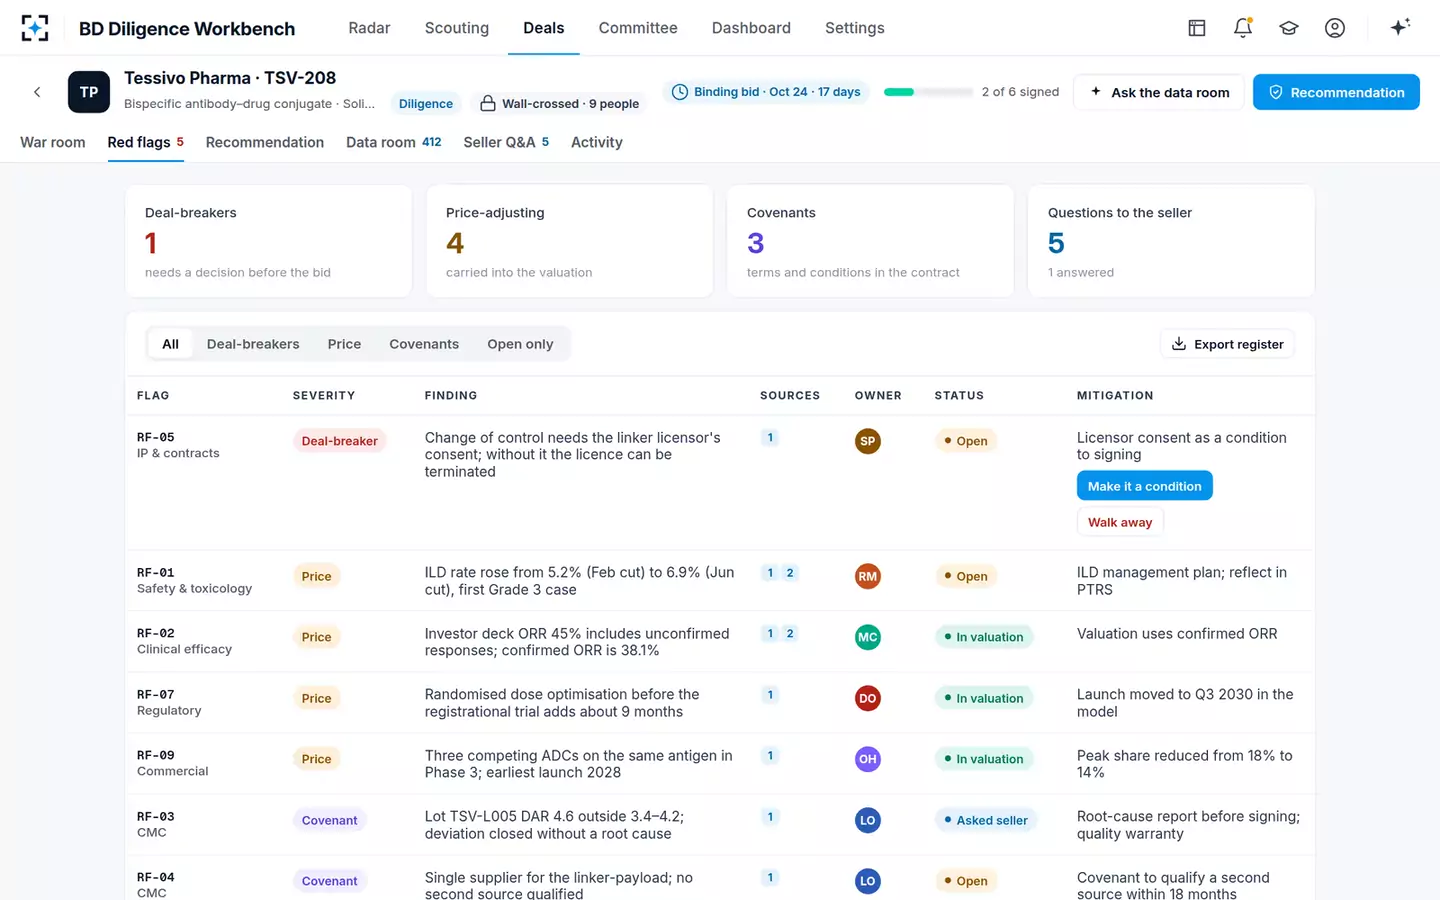Click the OH owner avatar on RF-09

pos(868,759)
